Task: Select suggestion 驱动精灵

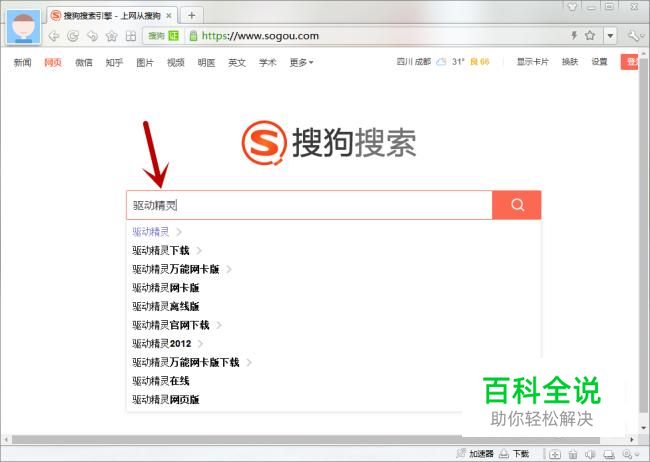Action: pos(150,231)
